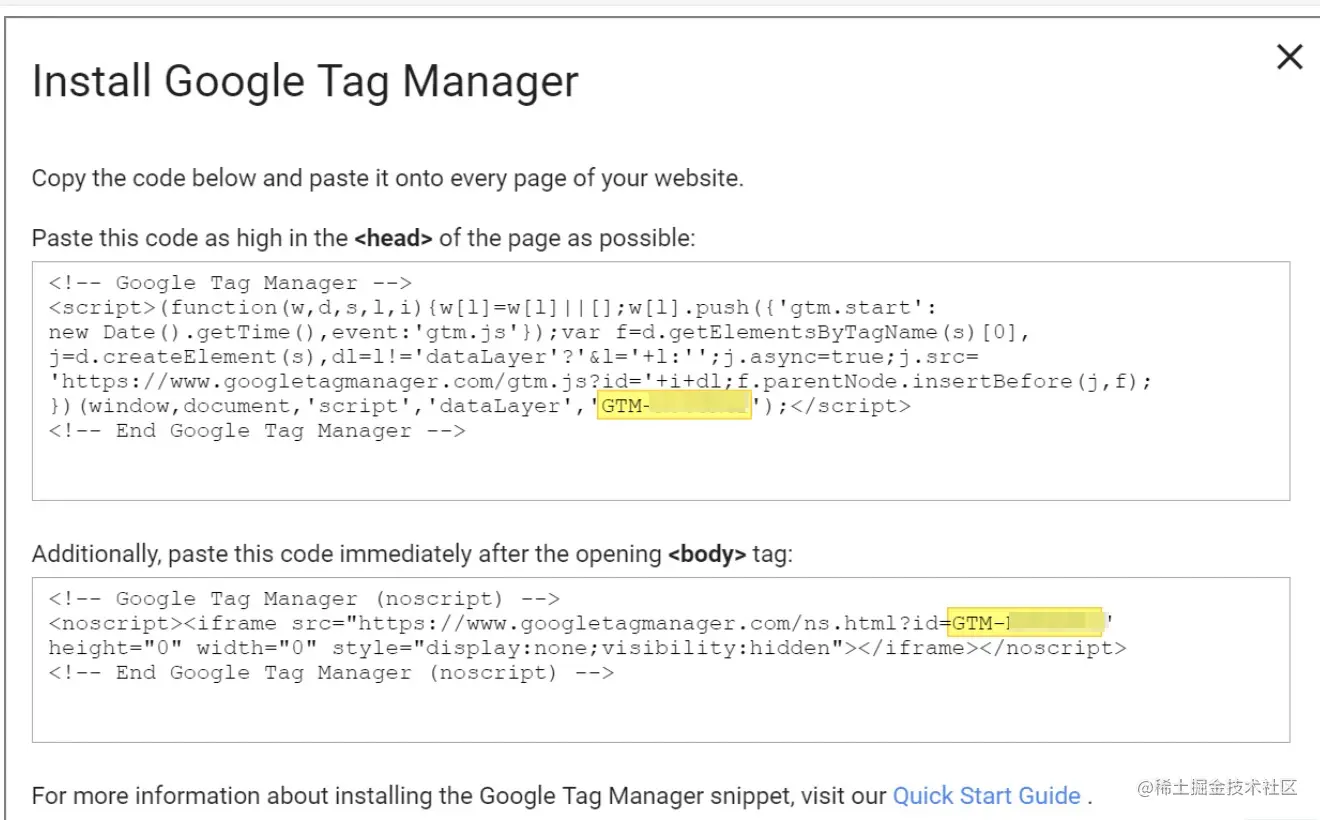This screenshot has height=820, width=1320.
Task: Click the 'Additionally, paste this code' body instruction
Action: point(412,554)
